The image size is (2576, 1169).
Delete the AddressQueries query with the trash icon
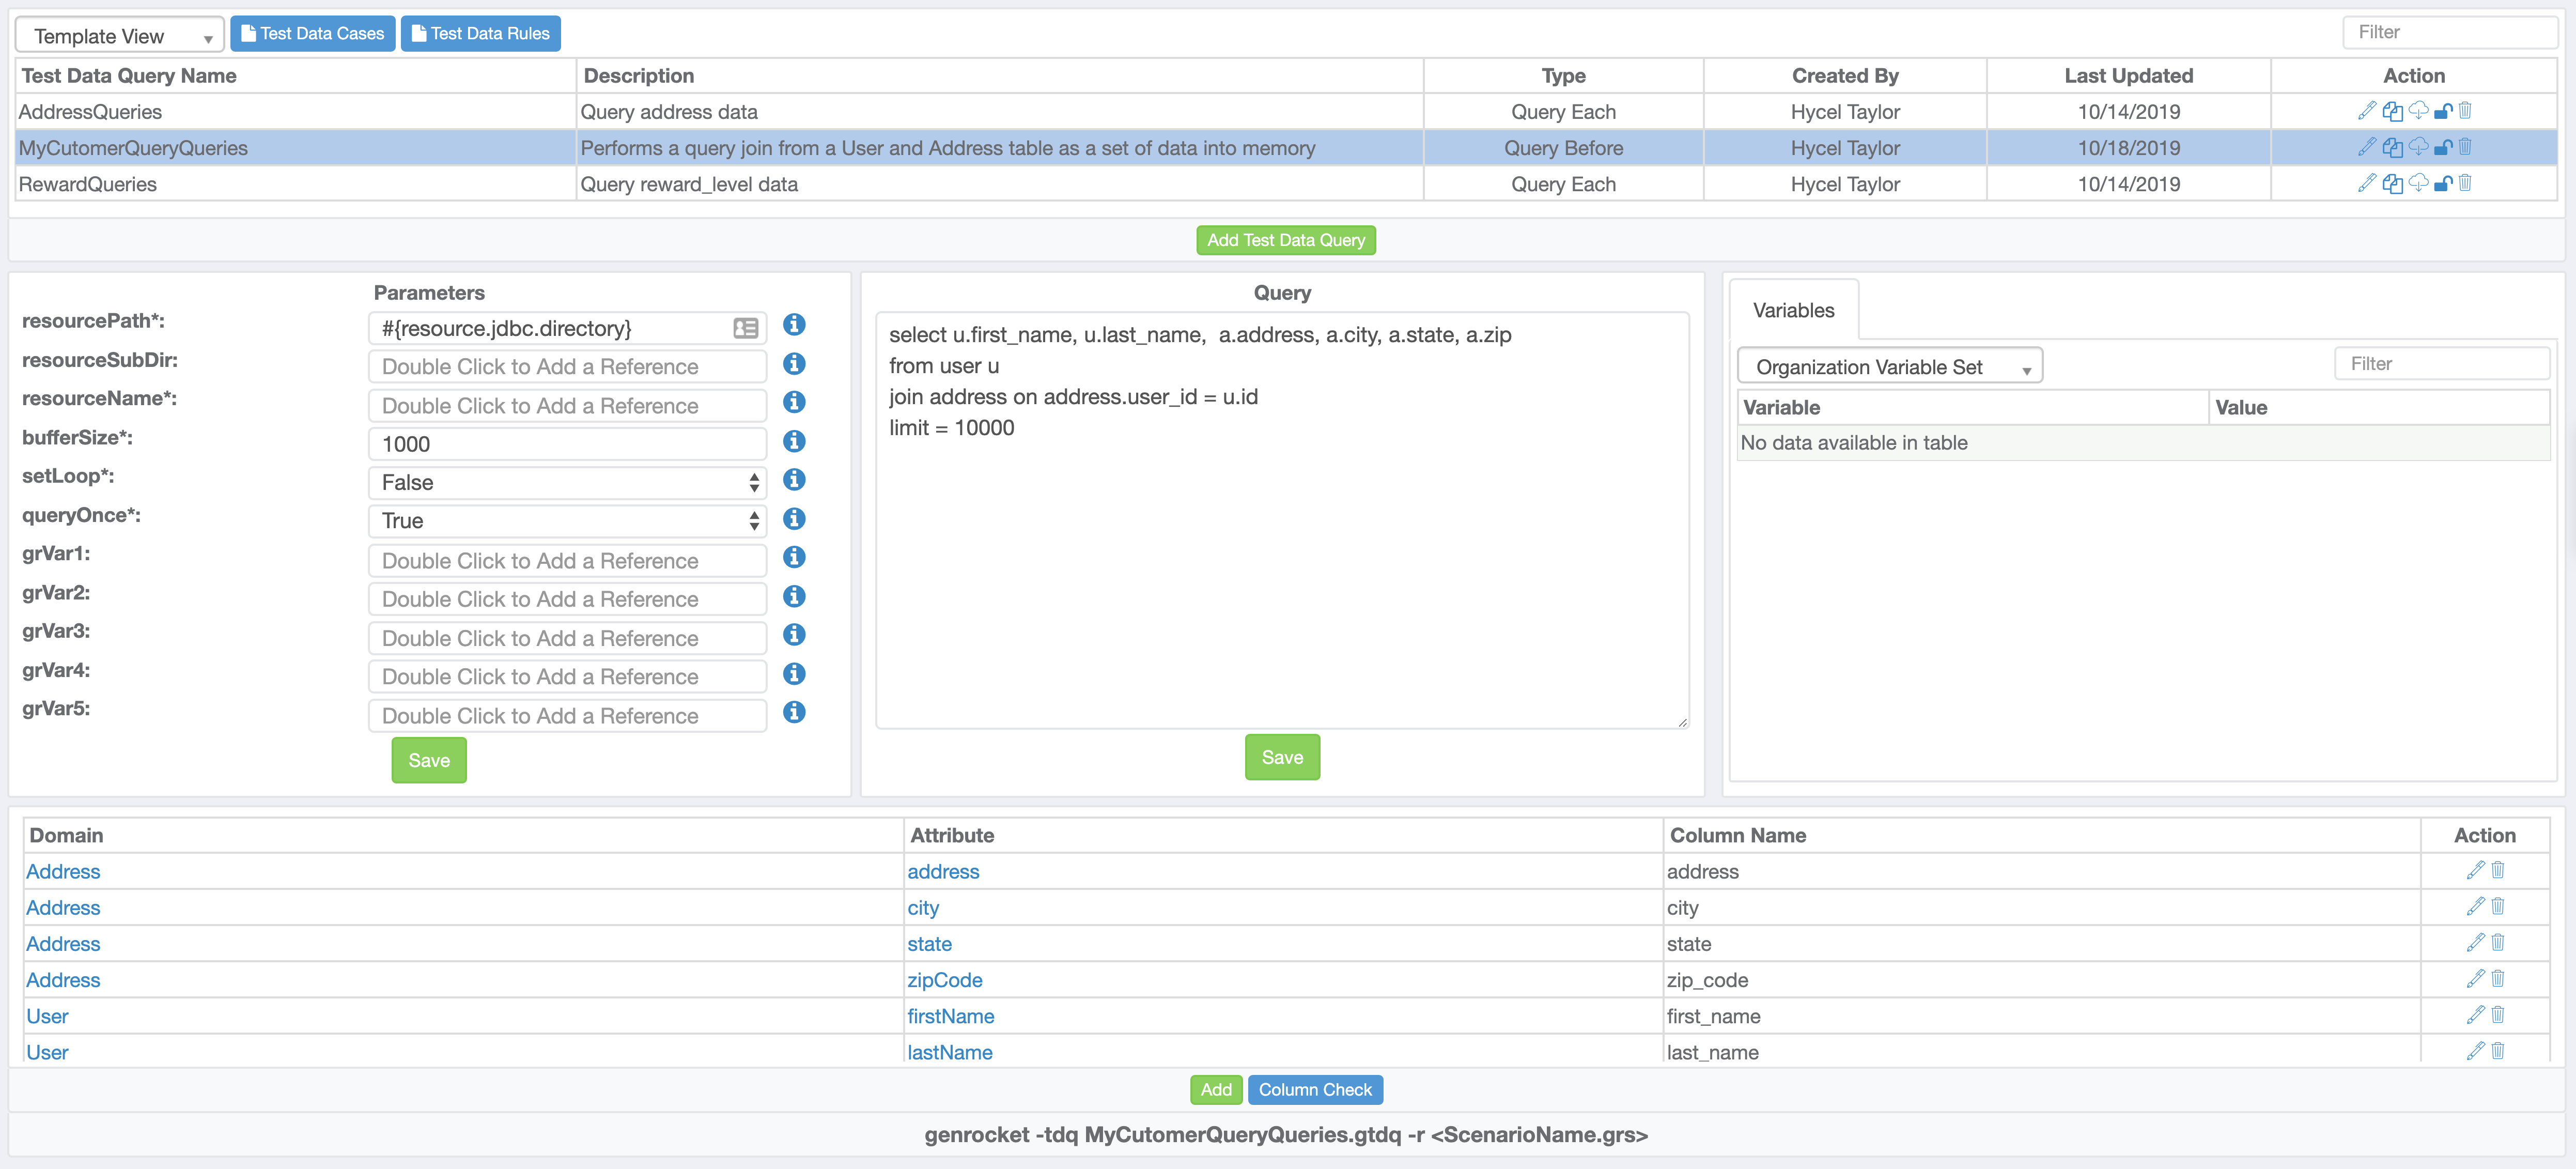pos(2465,111)
